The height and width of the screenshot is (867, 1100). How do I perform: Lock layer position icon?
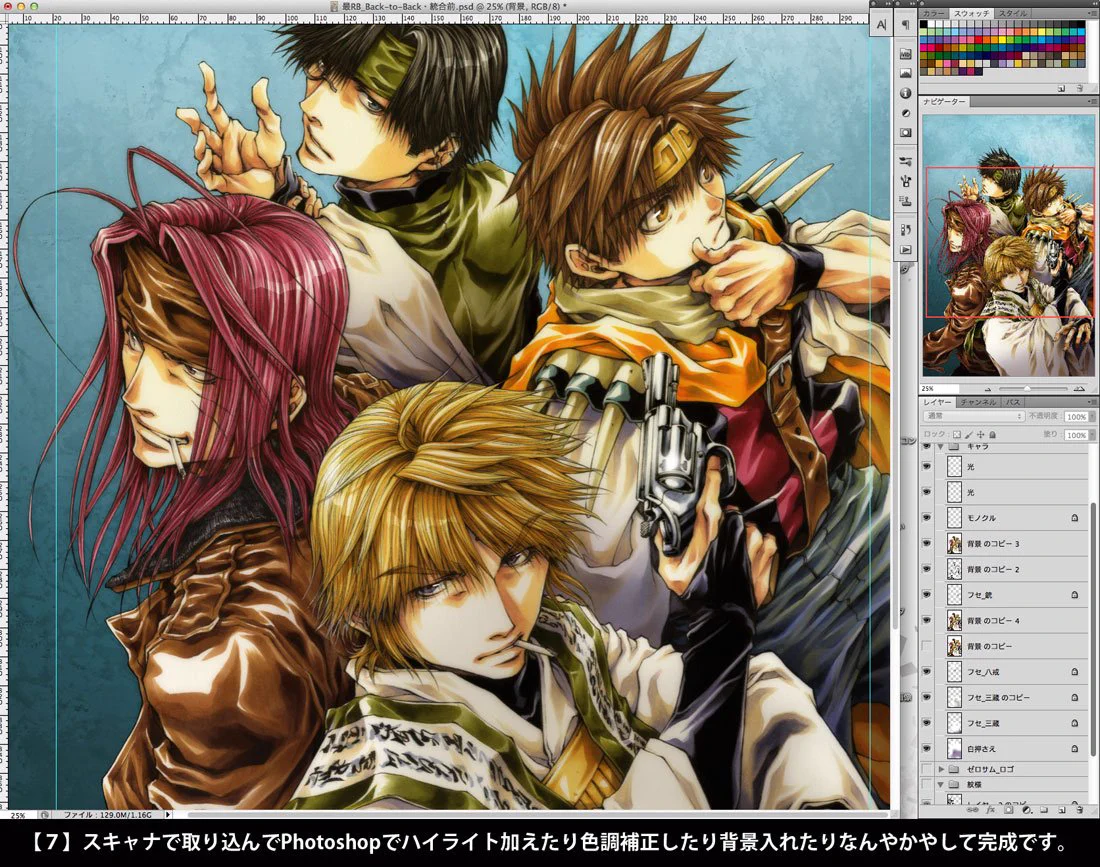tap(981, 435)
